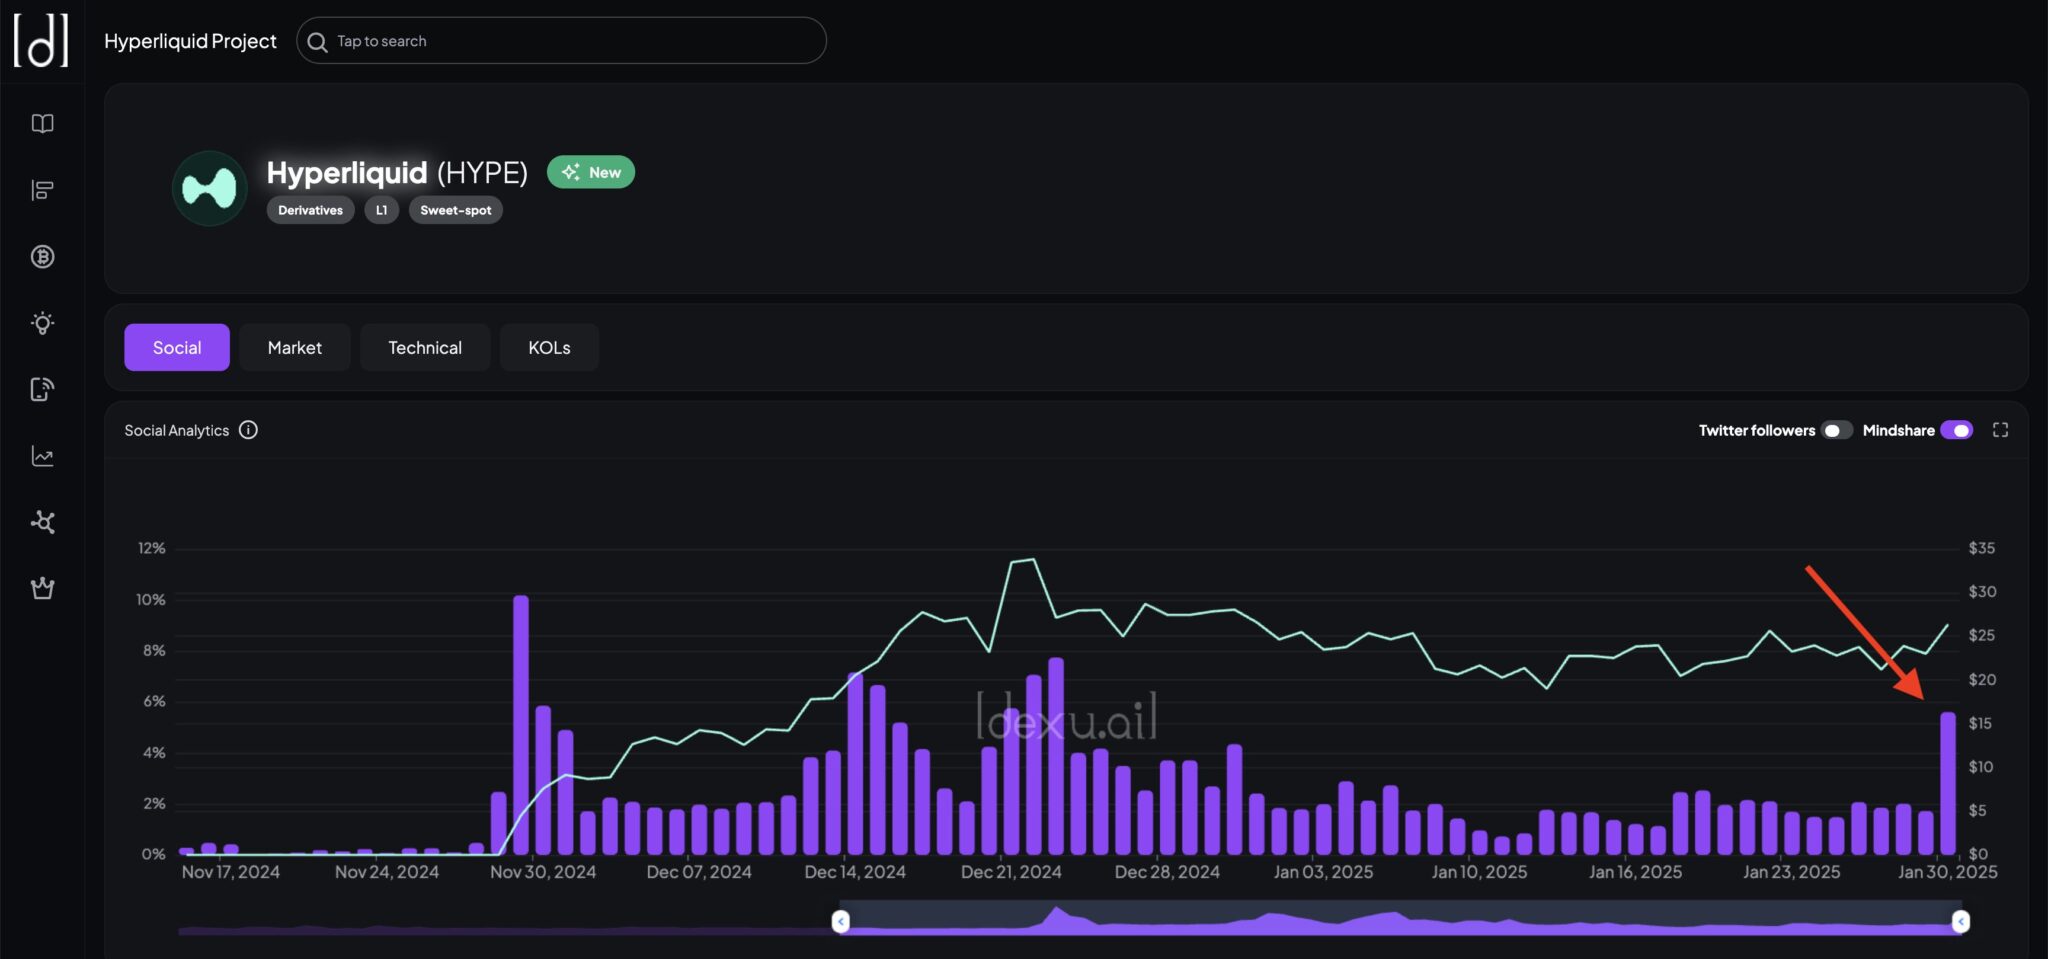
Task: Grab the right range slider handle
Action: click(x=1961, y=921)
